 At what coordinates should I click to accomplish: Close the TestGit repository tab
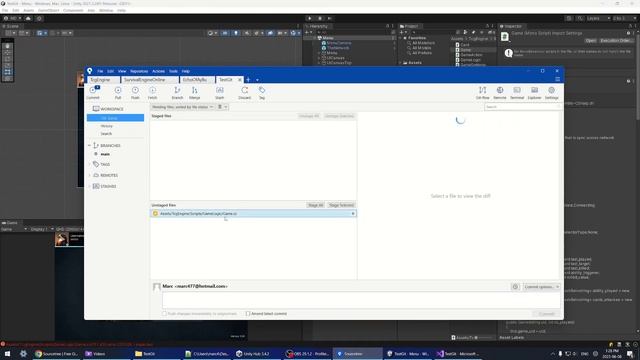(240, 80)
